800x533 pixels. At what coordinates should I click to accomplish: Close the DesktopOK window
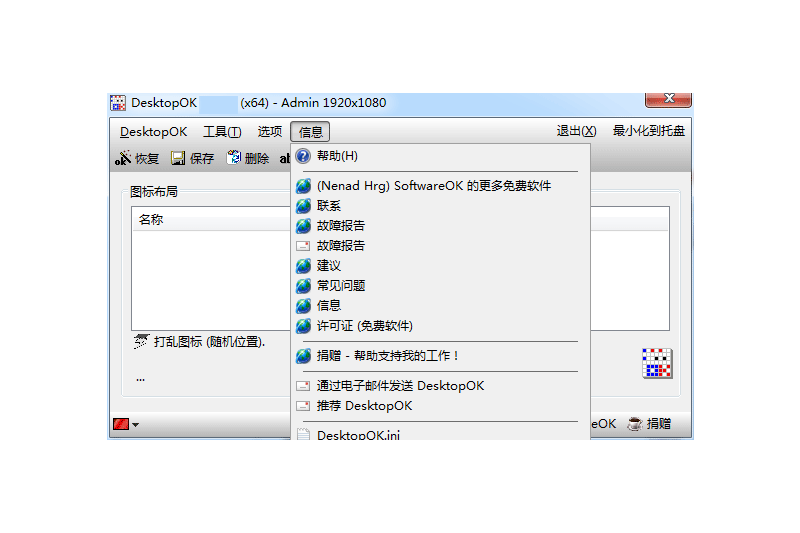point(668,99)
